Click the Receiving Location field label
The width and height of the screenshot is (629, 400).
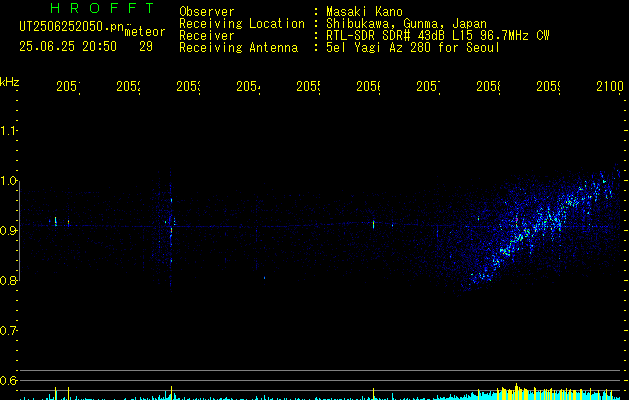point(242,24)
